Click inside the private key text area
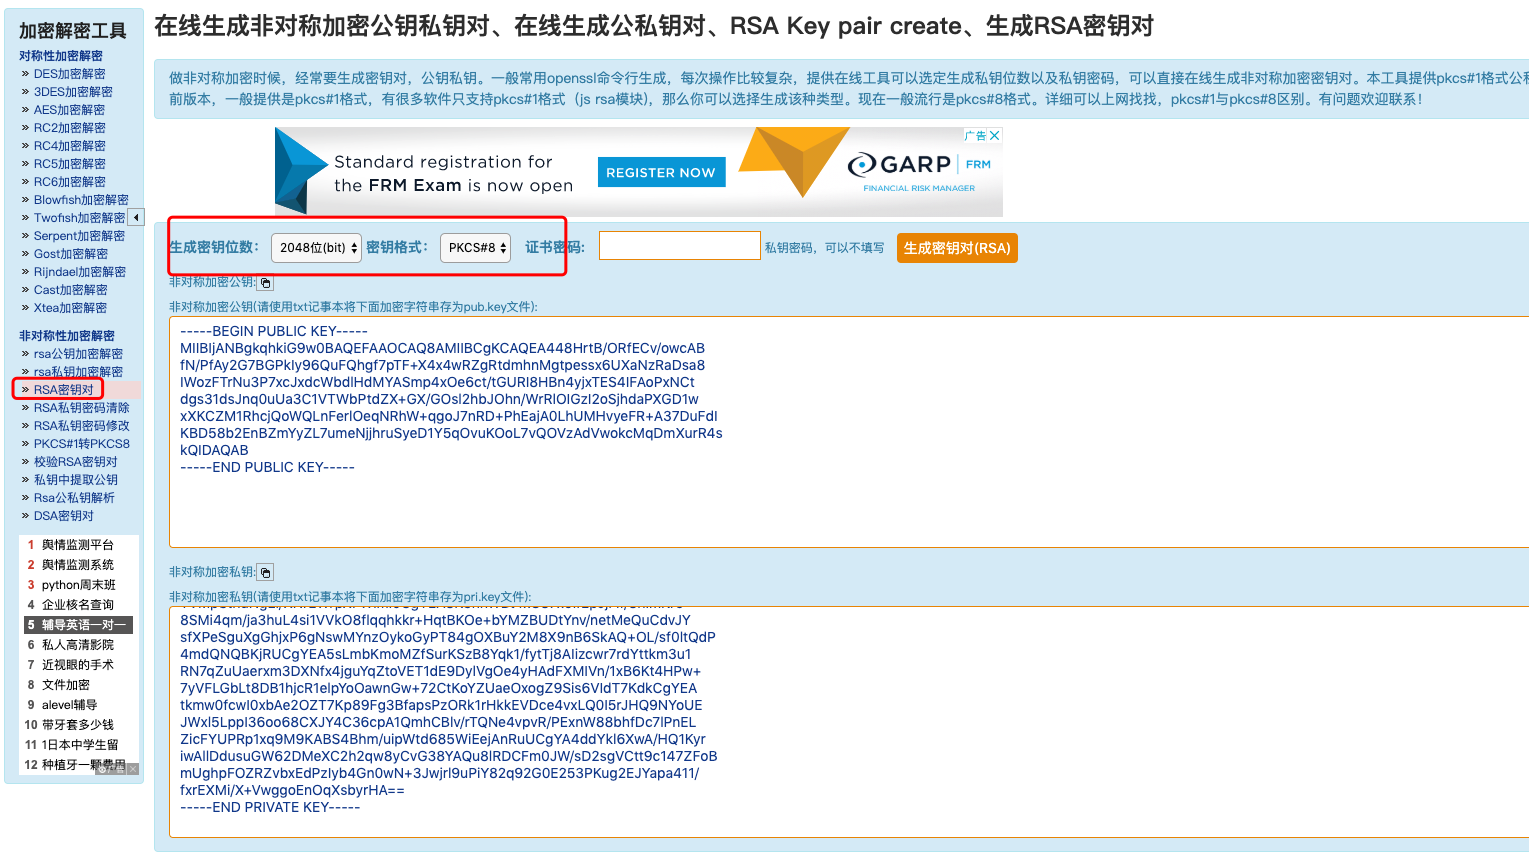1529x855 pixels. pyautogui.click(x=849, y=722)
